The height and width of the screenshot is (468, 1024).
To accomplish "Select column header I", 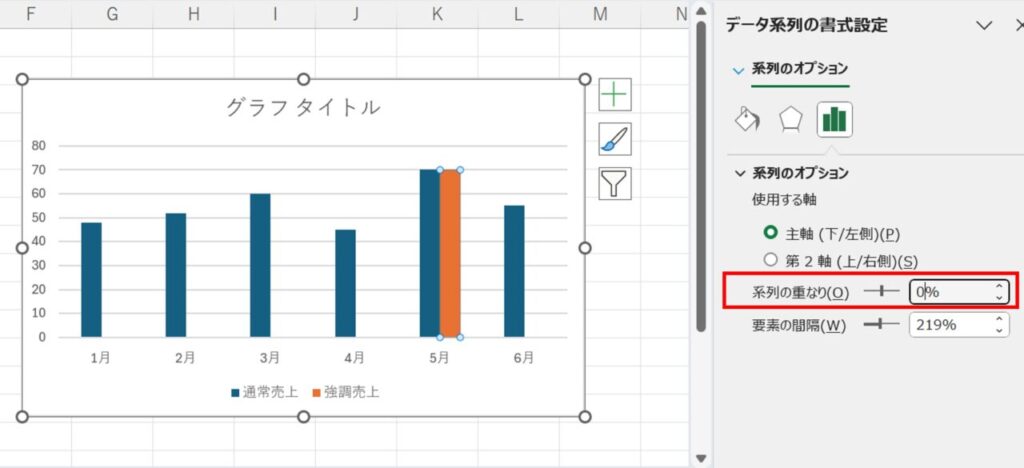I will pos(275,14).
